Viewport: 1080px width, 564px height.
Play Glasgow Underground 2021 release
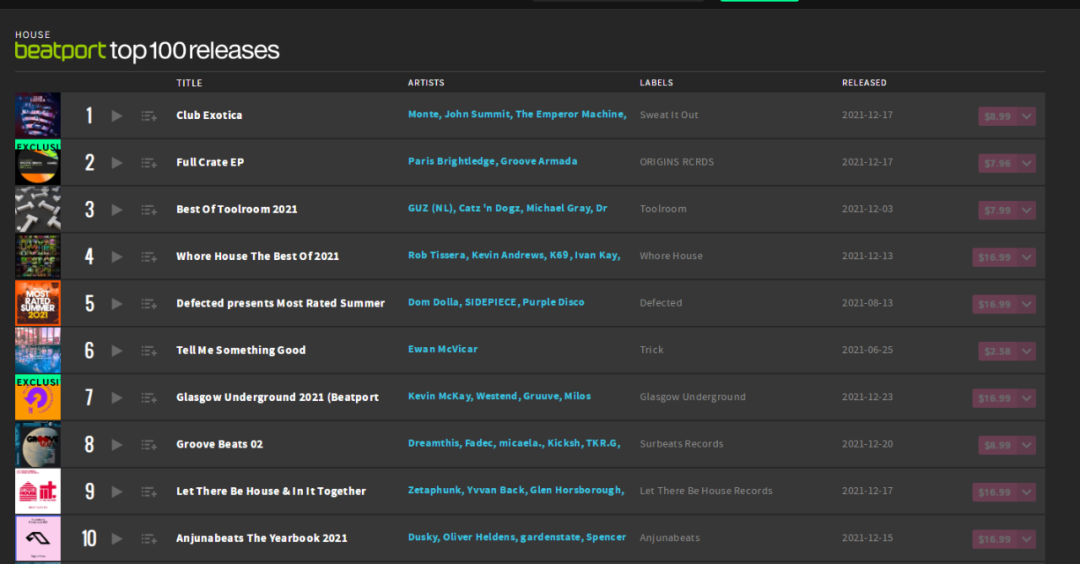(117, 397)
